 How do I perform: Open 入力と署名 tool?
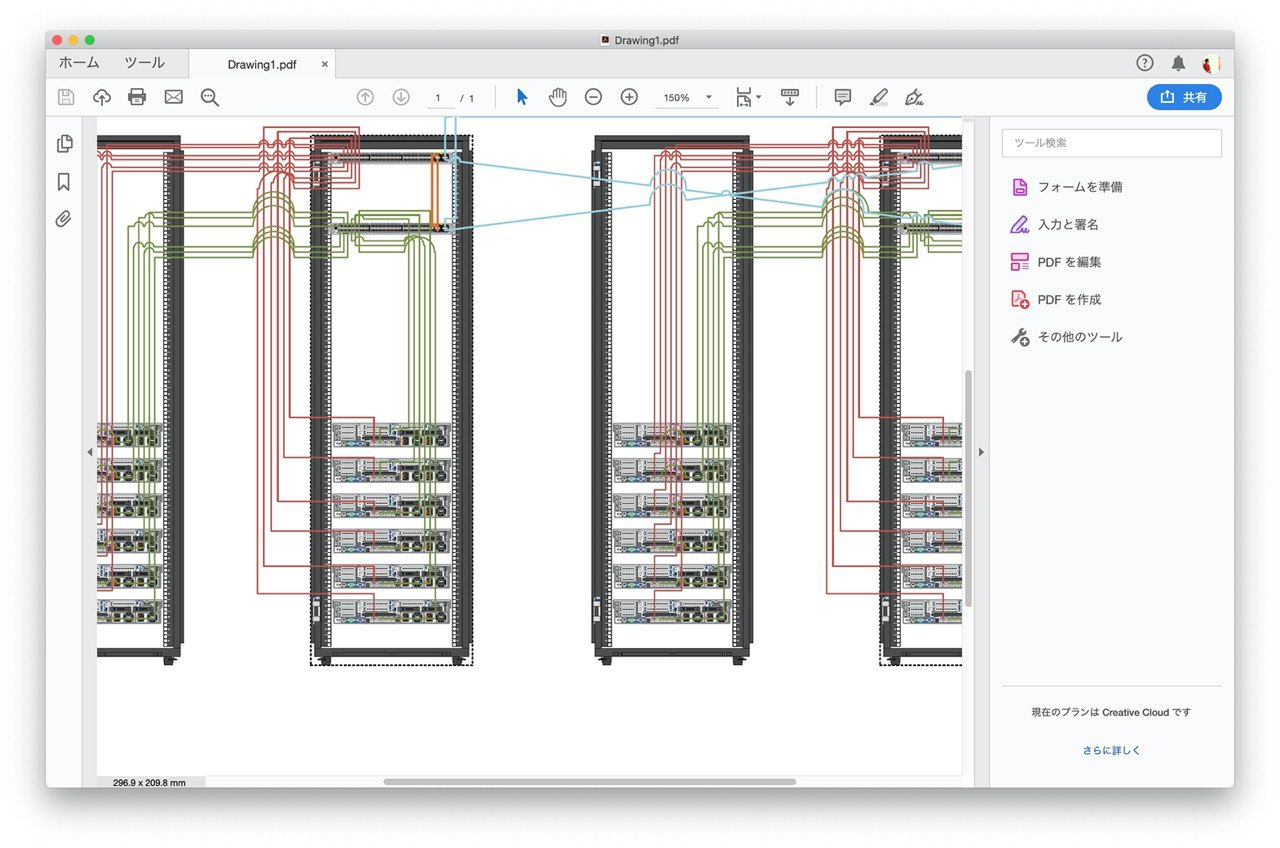[x=1068, y=225]
